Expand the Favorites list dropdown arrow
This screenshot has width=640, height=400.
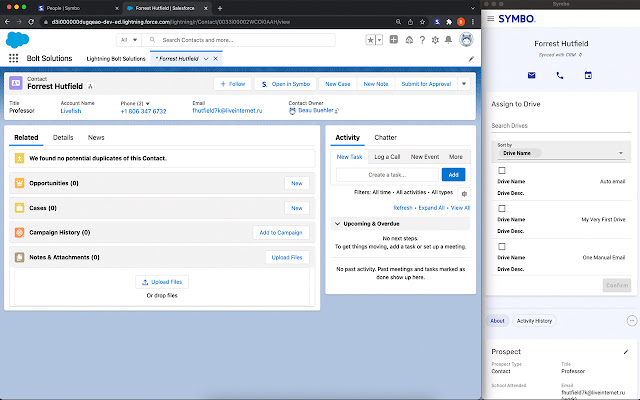point(379,40)
